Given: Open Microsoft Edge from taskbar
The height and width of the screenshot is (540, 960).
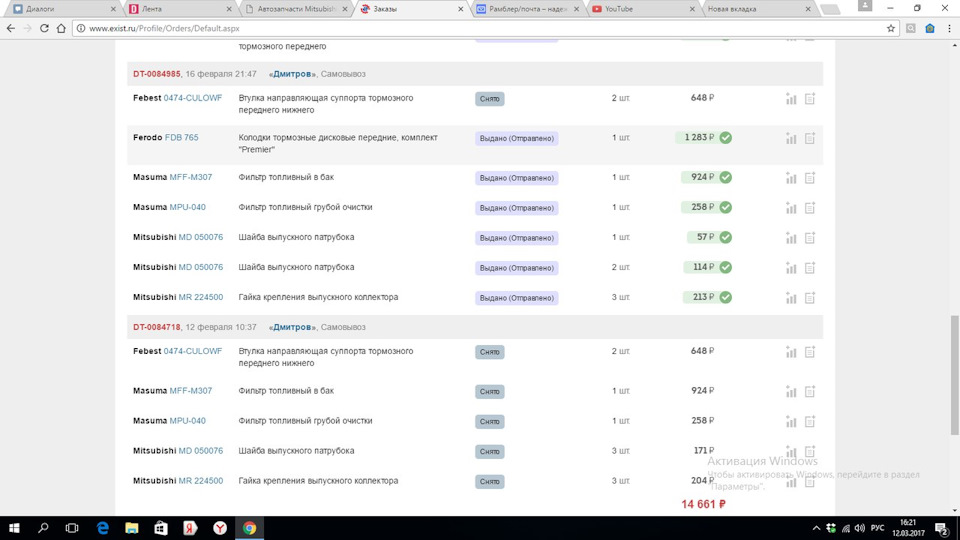Looking at the screenshot, I should click(102, 528).
